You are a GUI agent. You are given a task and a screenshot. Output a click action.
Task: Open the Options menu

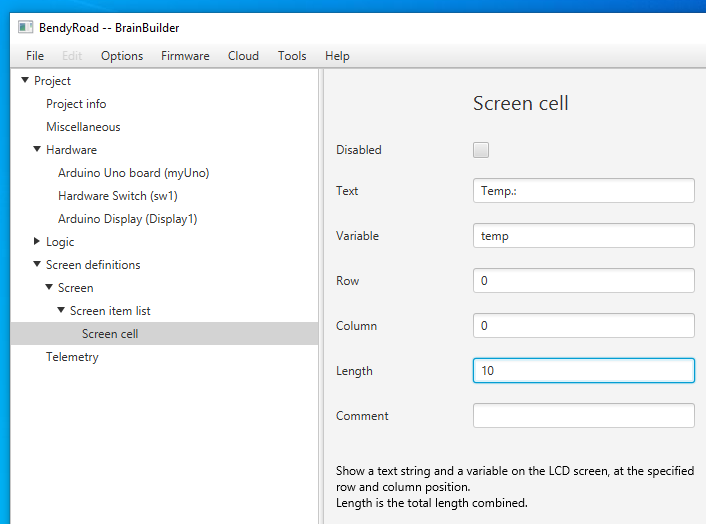(x=122, y=56)
